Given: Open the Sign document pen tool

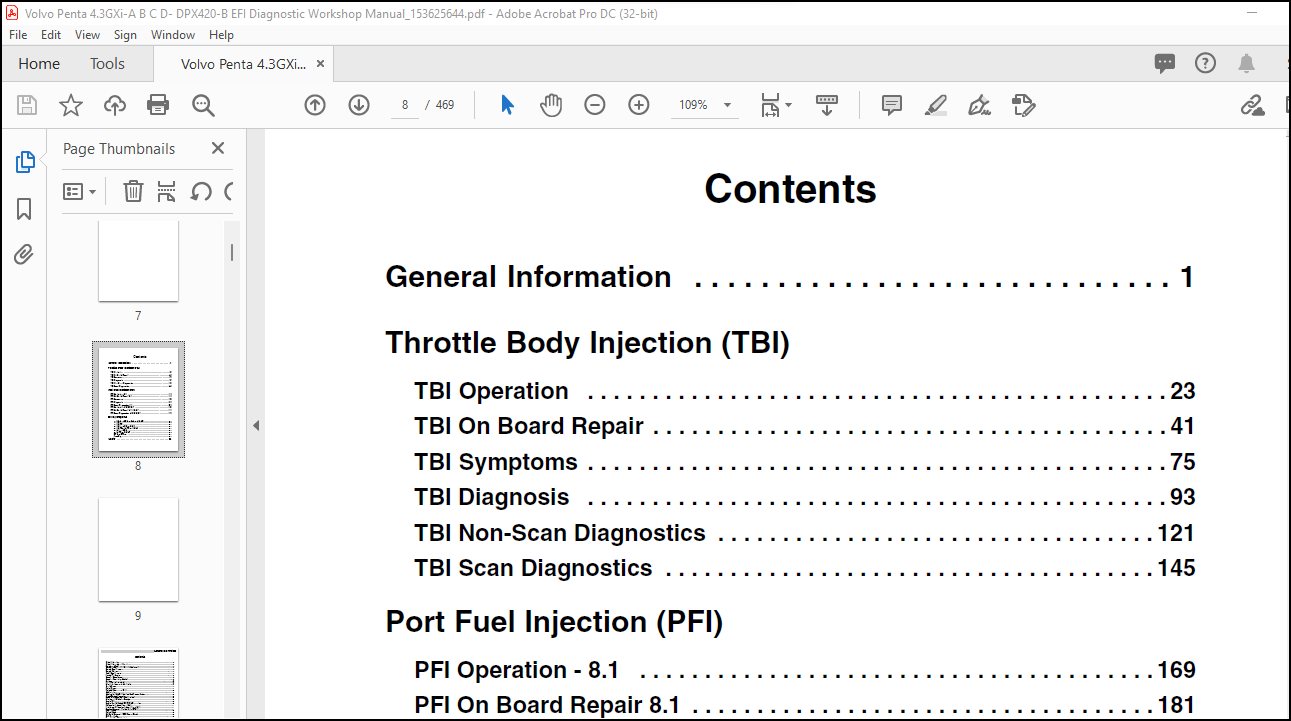Looking at the screenshot, I should pyautogui.click(x=980, y=105).
